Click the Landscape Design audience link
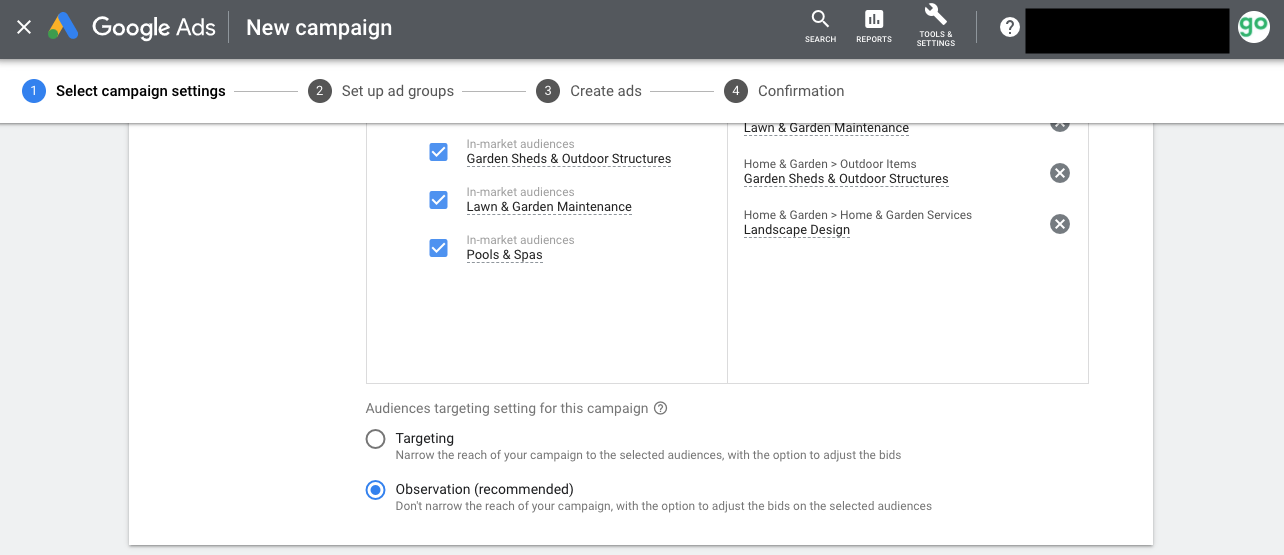This screenshot has height=555, width=1284. 797,230
